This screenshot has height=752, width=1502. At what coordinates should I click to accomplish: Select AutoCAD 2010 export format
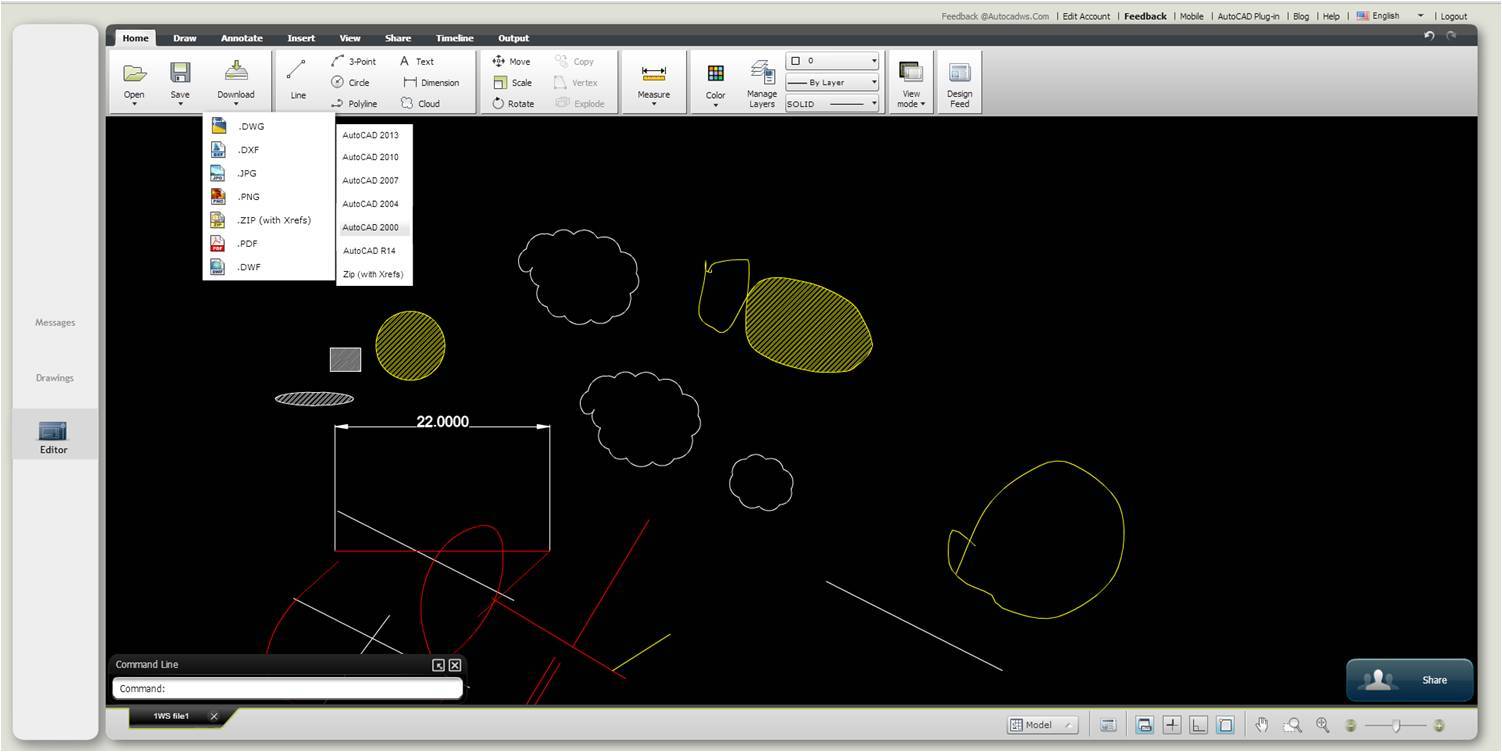point(371,157)
